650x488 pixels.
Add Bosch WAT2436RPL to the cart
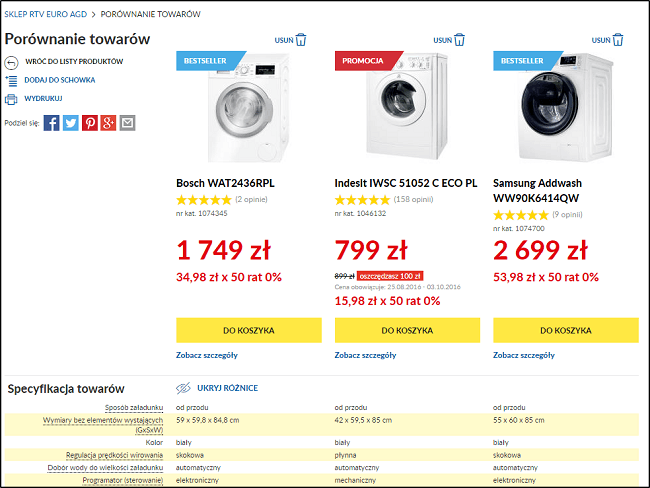click(x=248, y=330)
